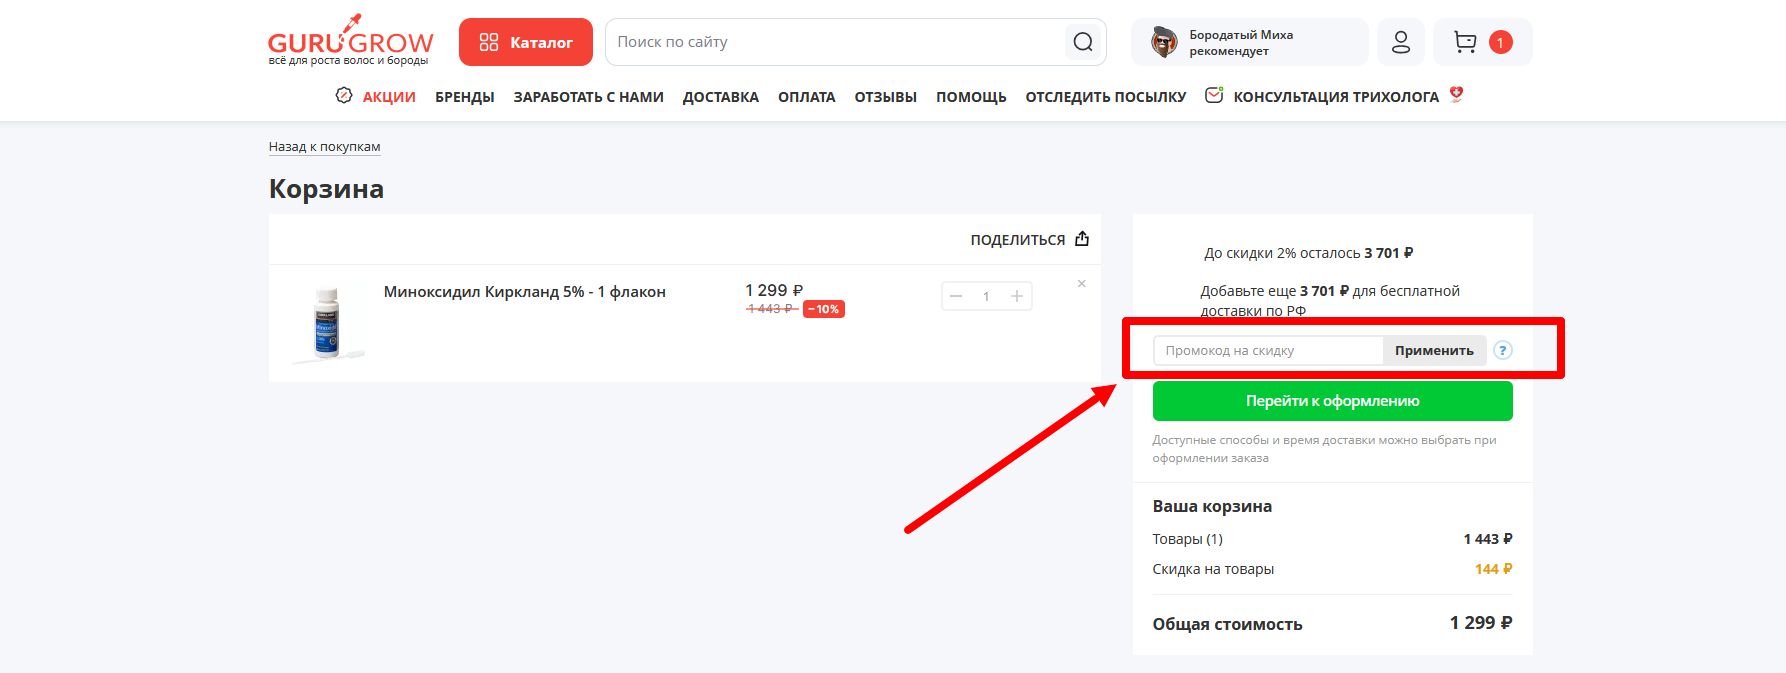Image resolution: width=1786 pixels, height=673 pixels.
Task: Click the cart item count badge
Action: (x=1500, y=42)
